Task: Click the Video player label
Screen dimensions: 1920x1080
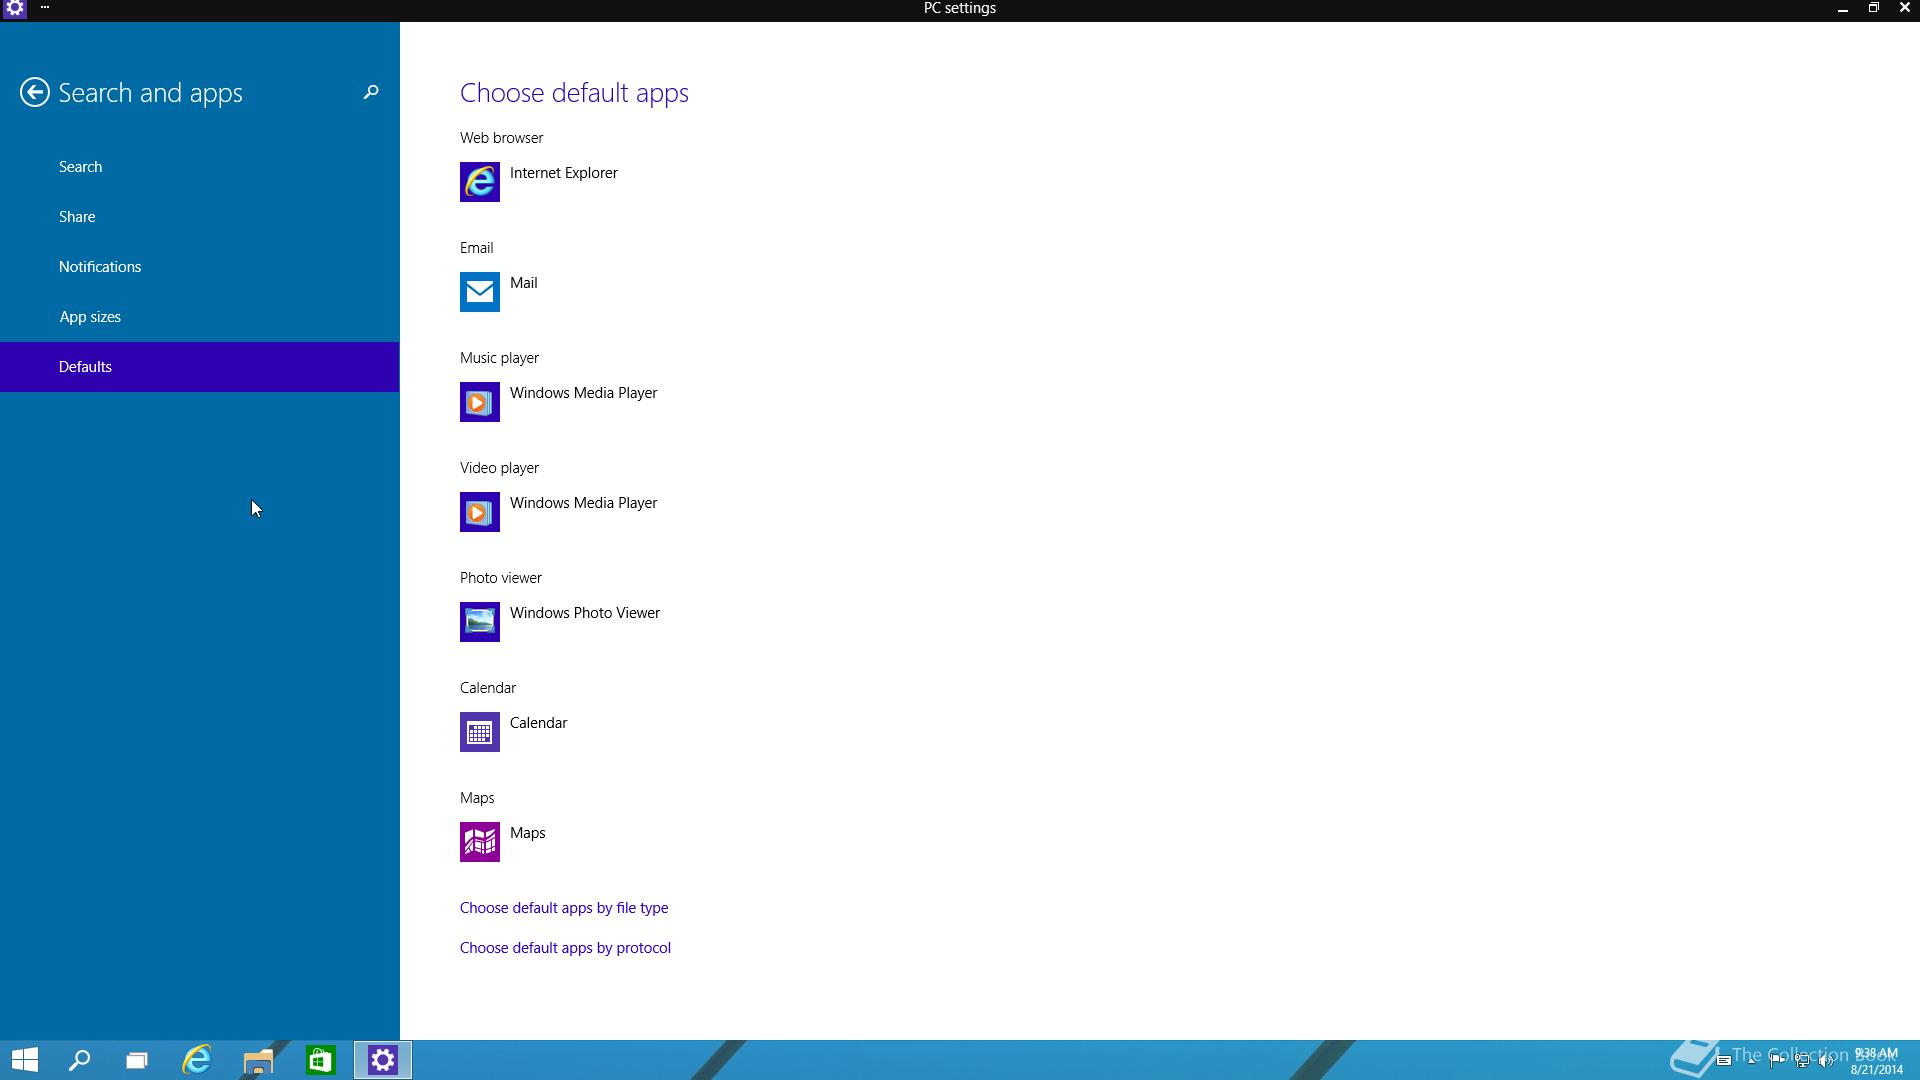Action: (x=500, y=468)
